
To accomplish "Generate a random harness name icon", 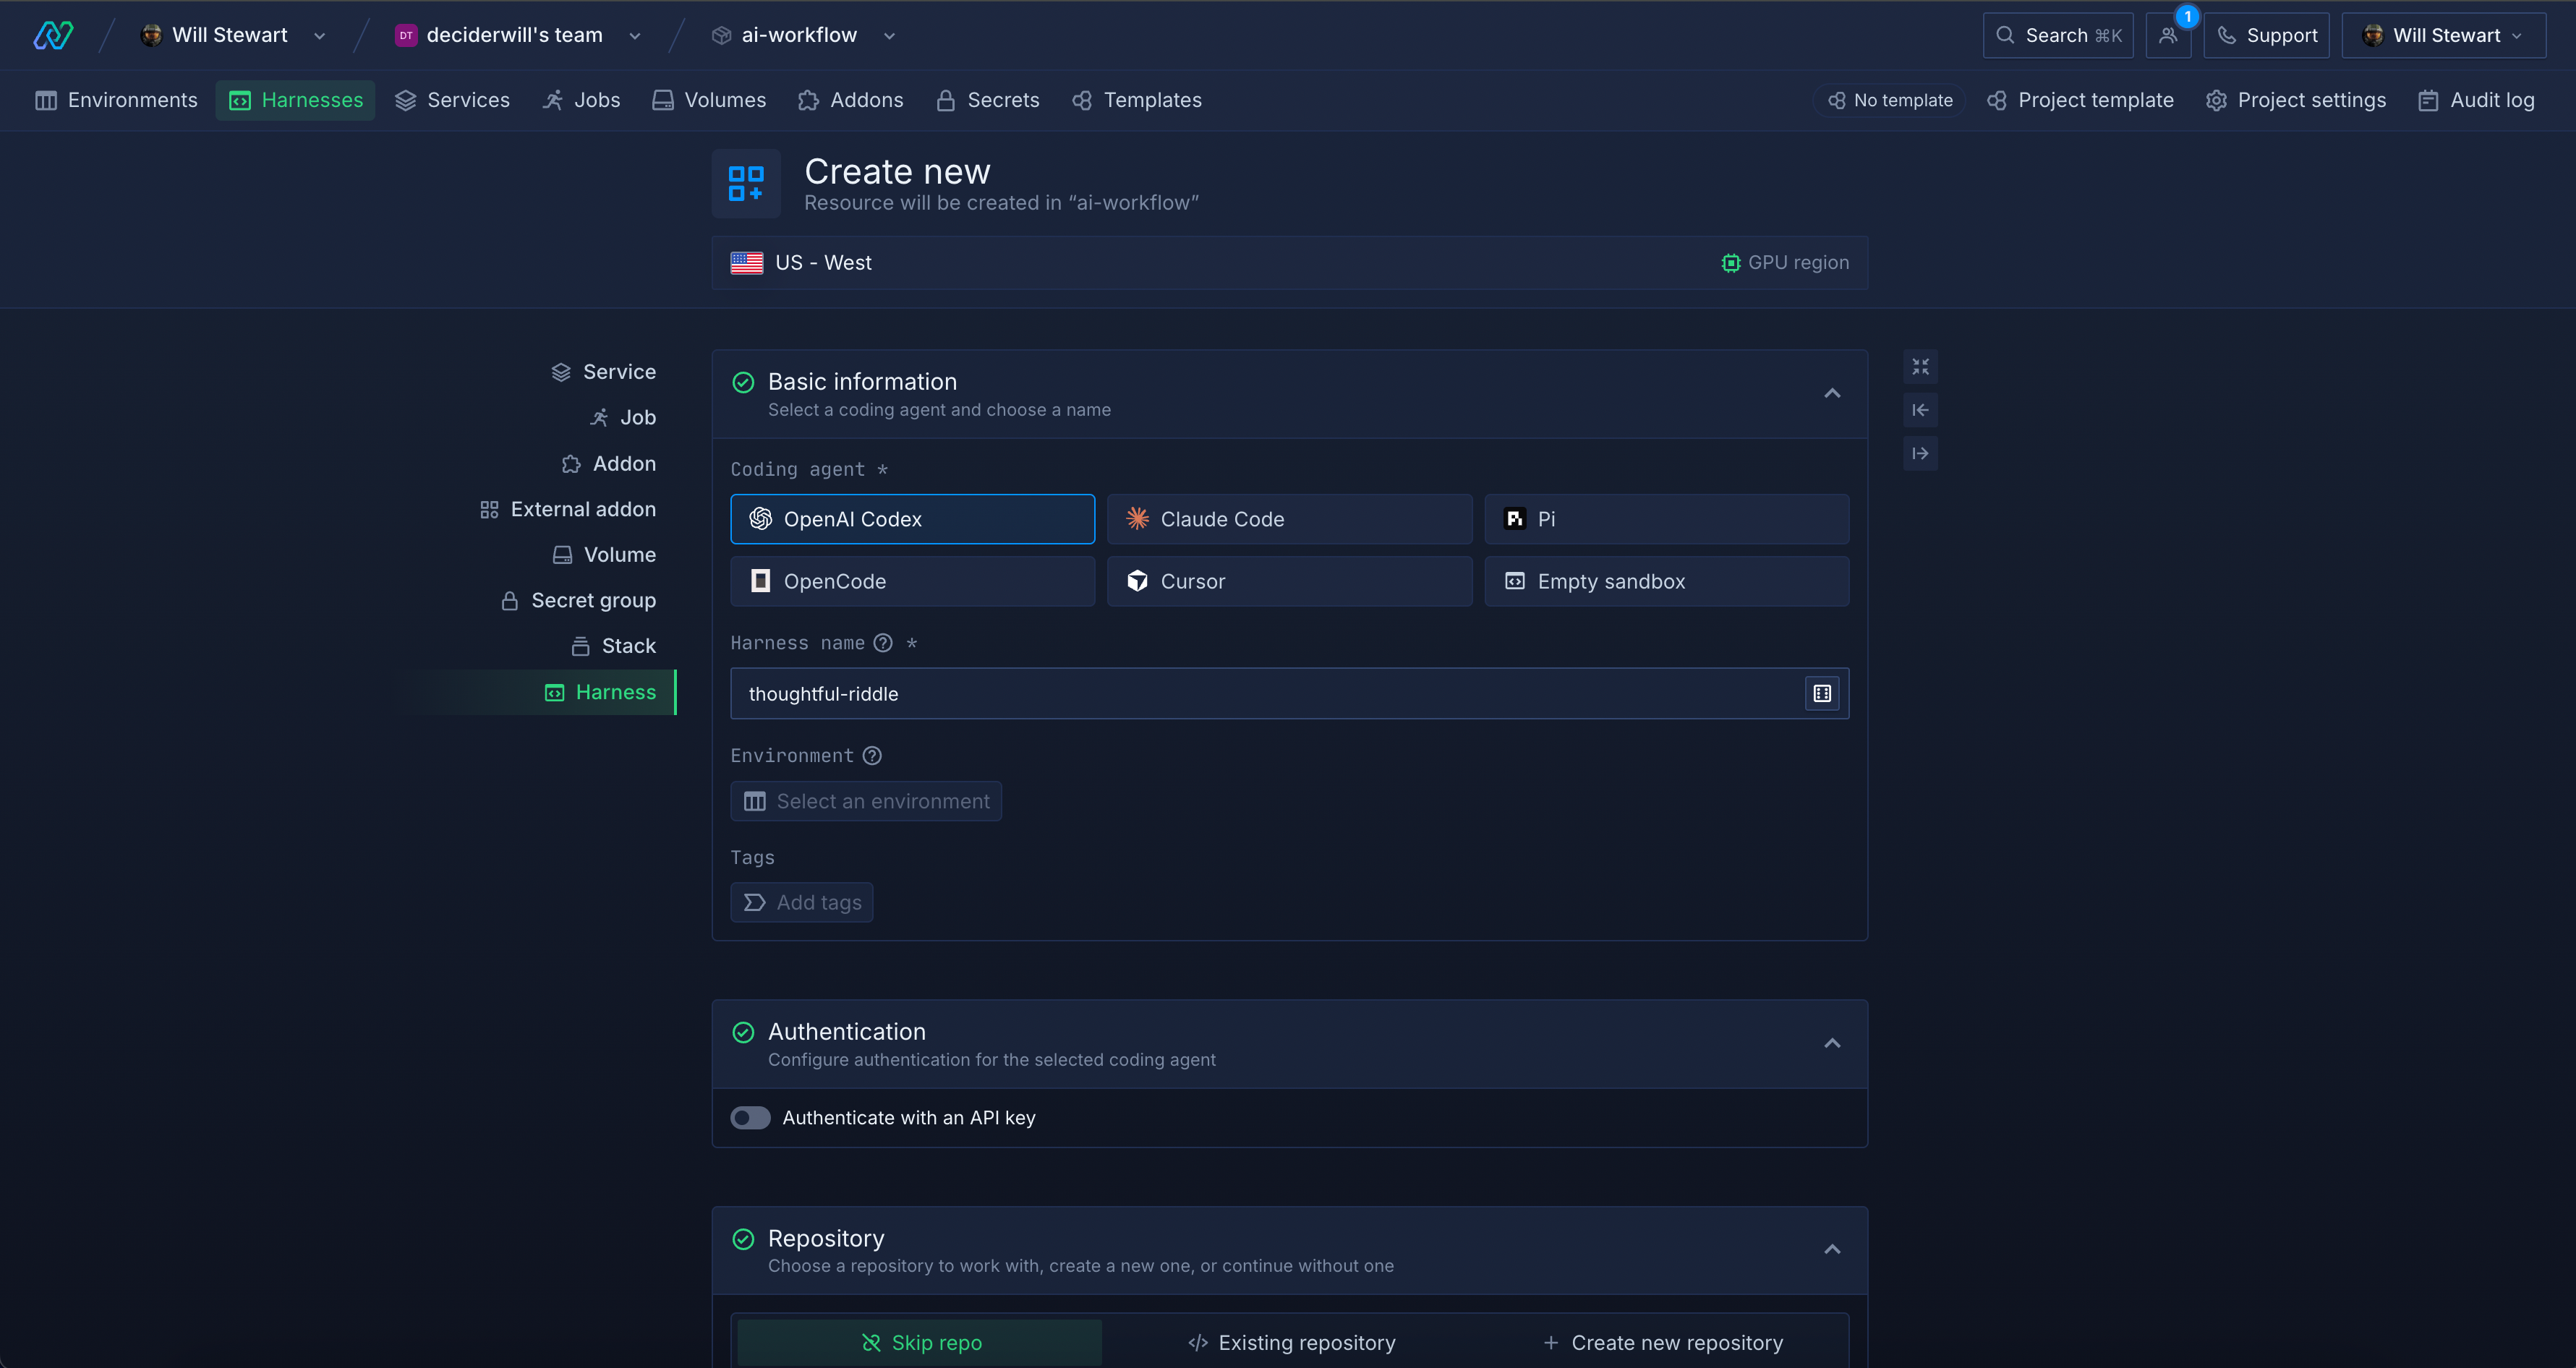I will pyautogui.click(x=1822, y=693).
